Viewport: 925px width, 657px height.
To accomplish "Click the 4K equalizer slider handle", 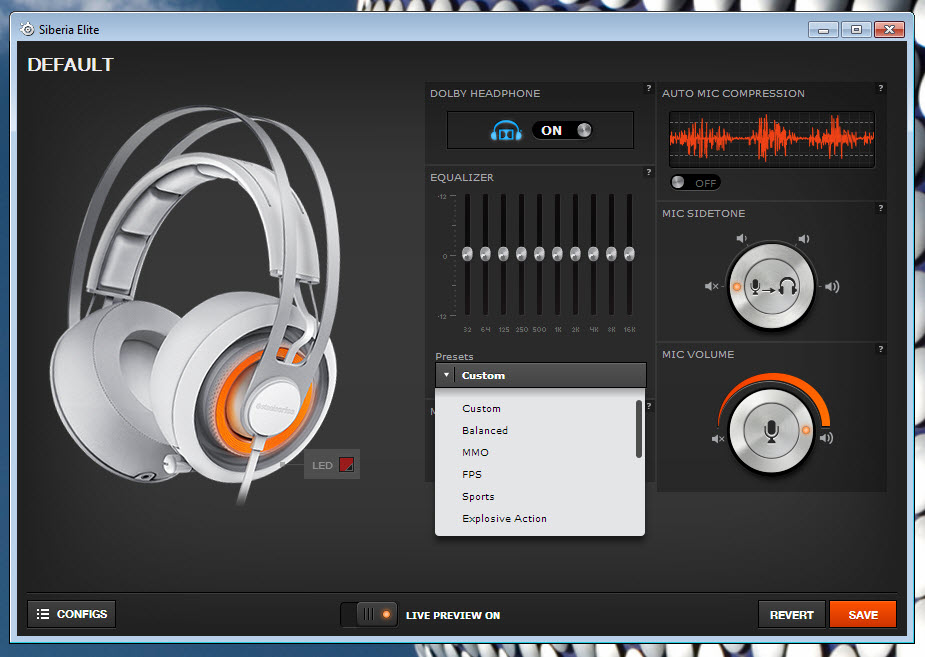I will 593,254.
